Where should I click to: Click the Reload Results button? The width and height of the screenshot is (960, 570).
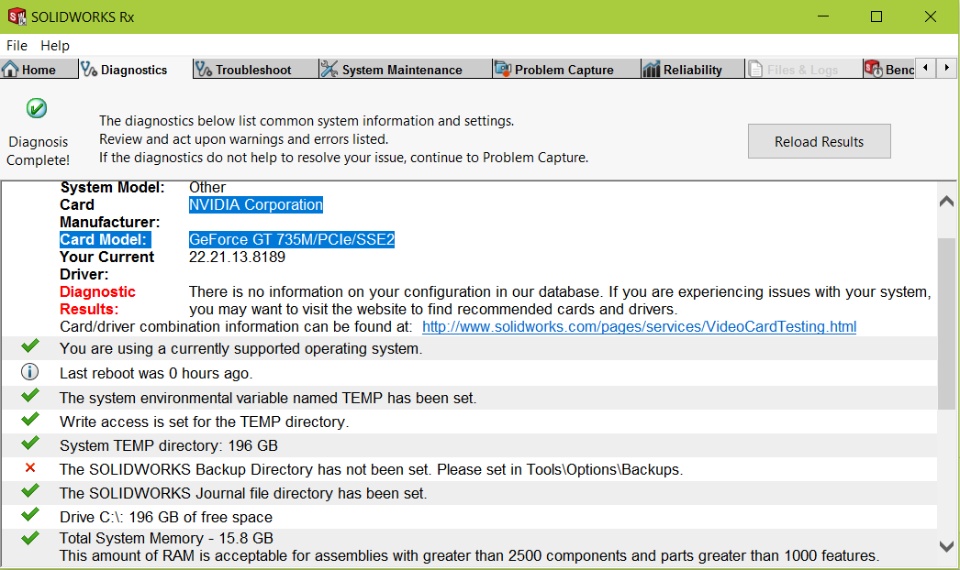(819, 141)
